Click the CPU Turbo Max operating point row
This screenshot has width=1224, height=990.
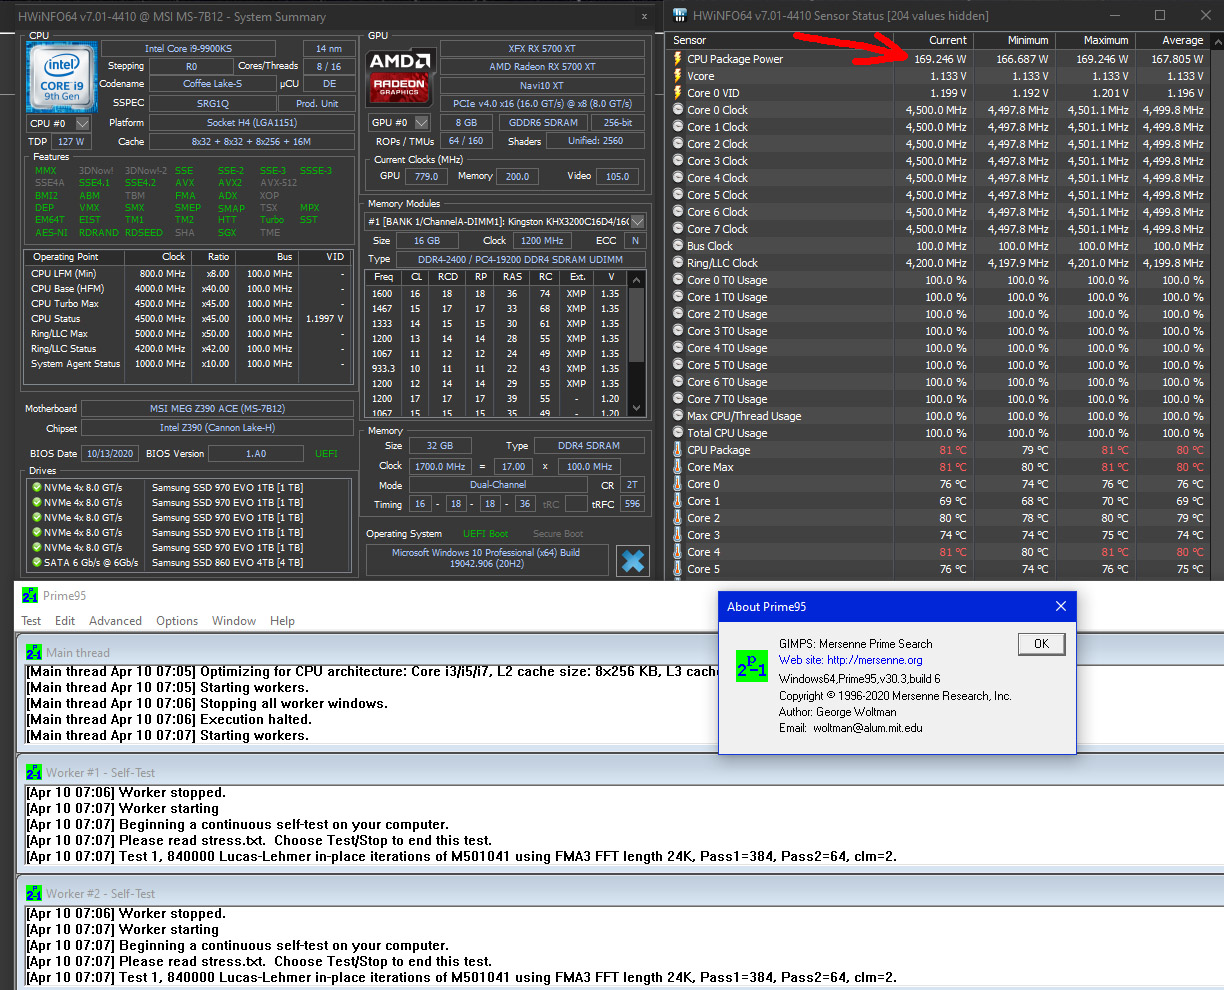coord(189,304)
